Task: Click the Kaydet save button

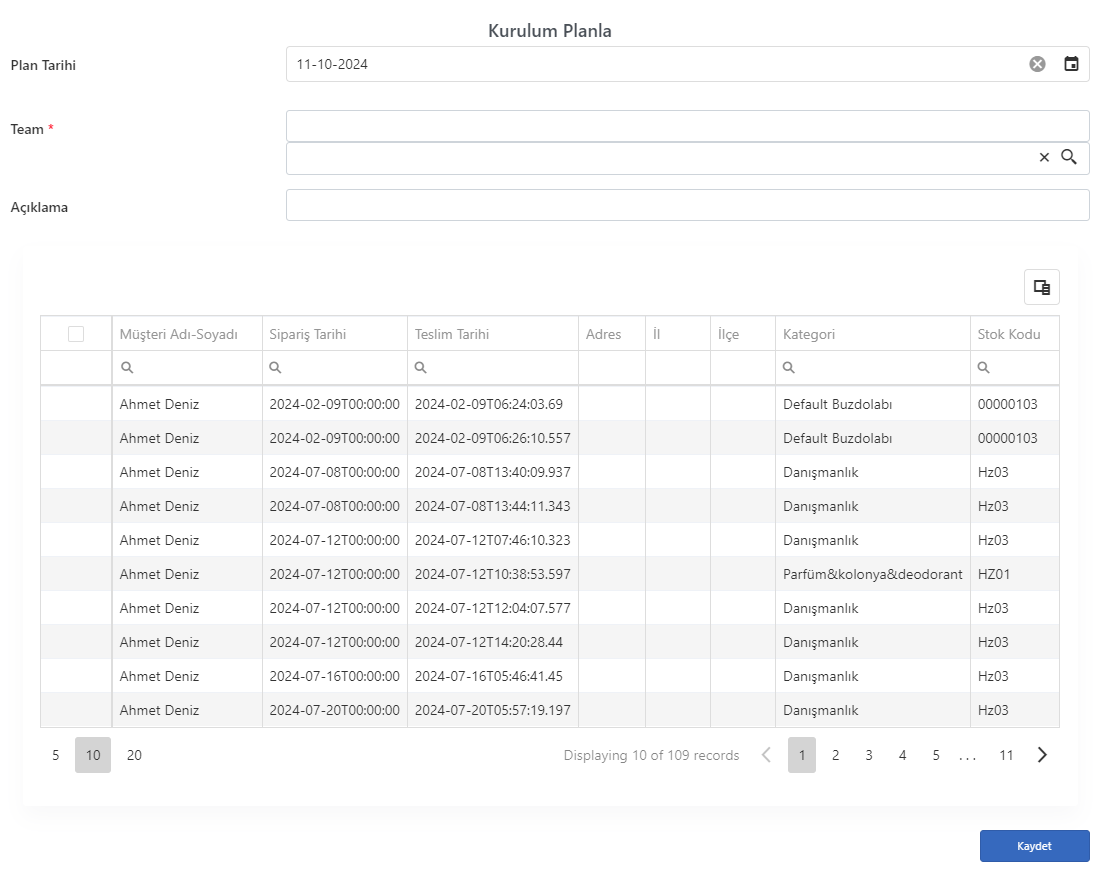Action: [x=1035, y=846]
